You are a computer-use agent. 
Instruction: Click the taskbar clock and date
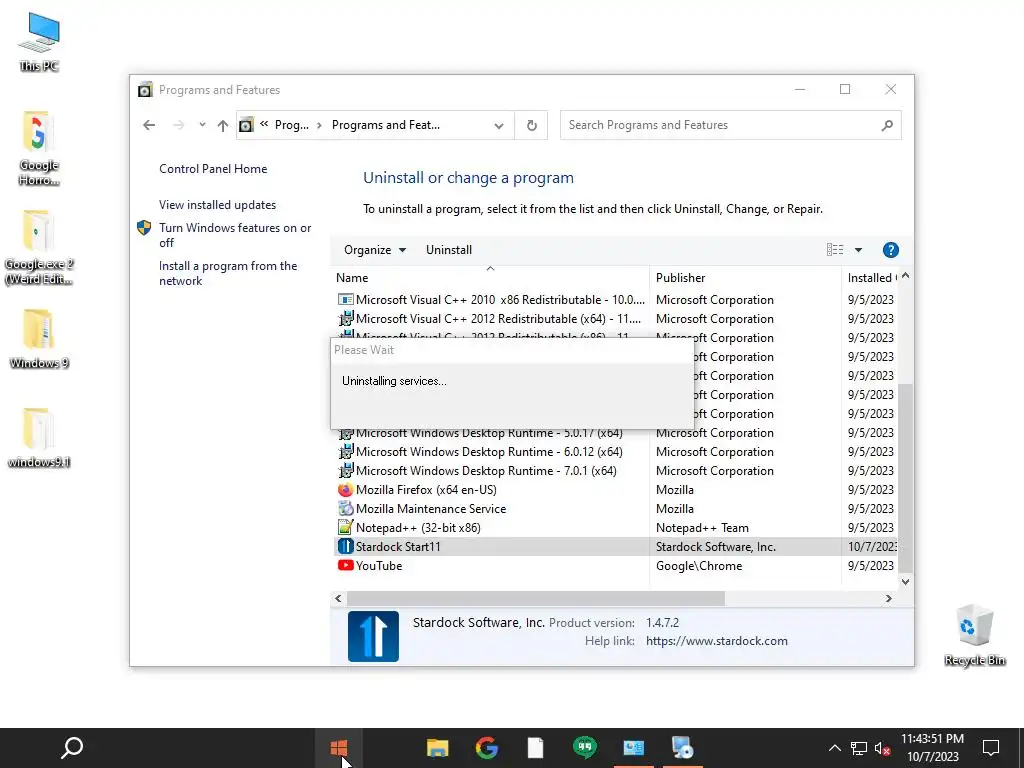[933, 748]
